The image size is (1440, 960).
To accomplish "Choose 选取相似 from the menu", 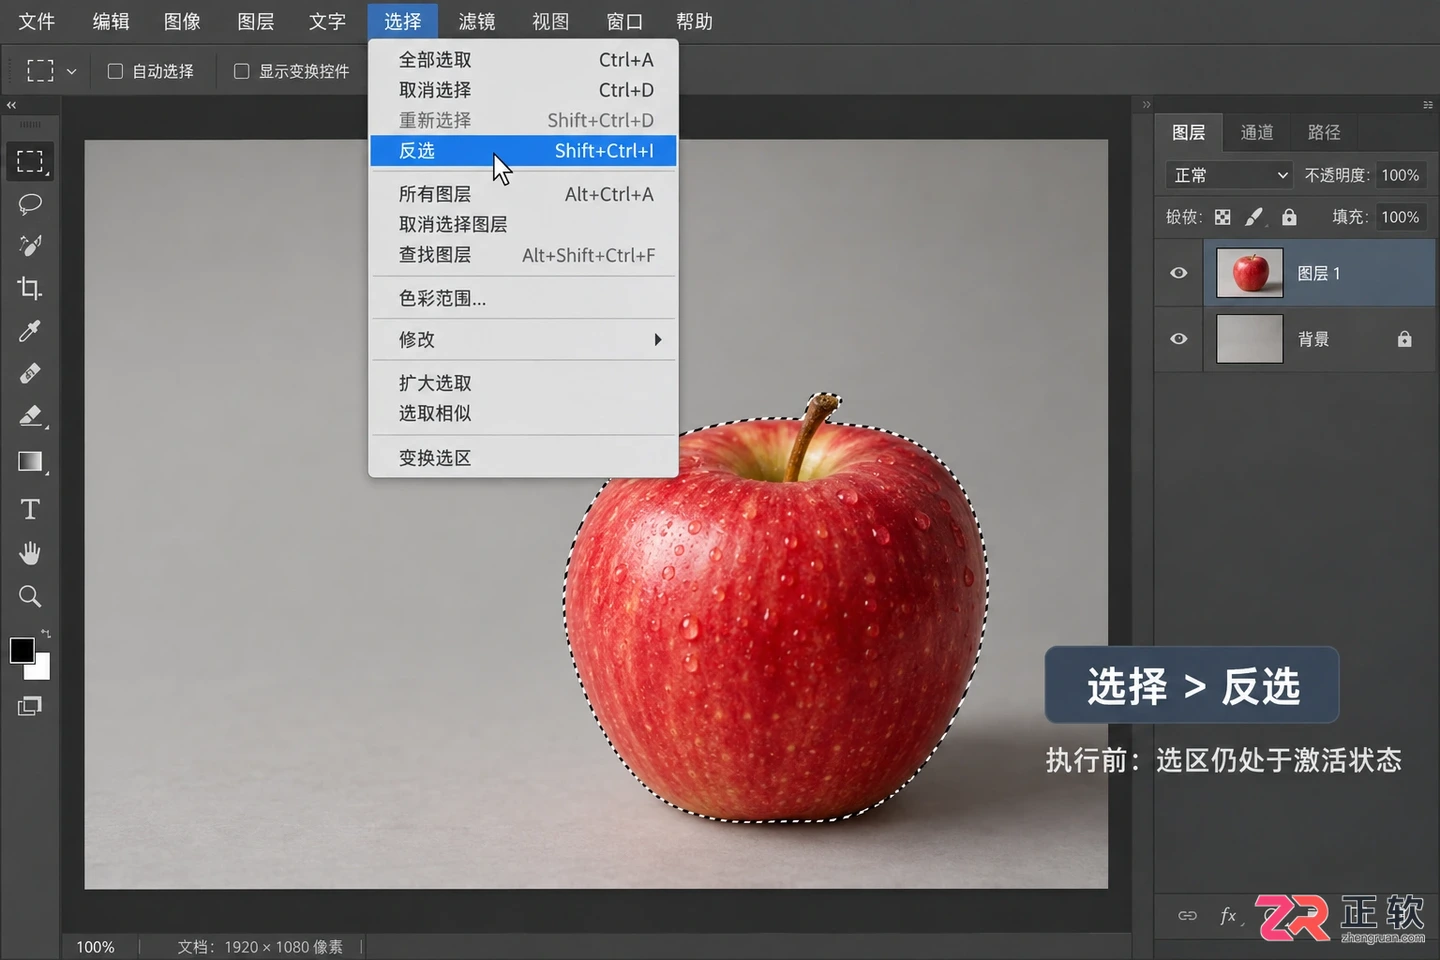I will tap(524, 413).
